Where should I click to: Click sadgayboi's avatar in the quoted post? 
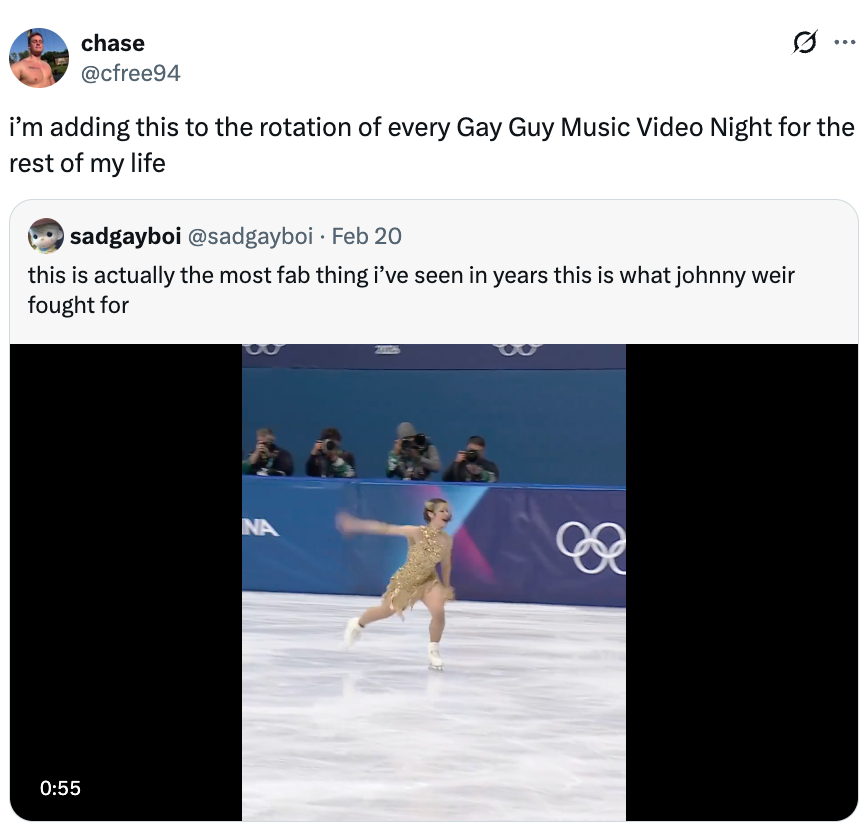[x=45, y=238]
